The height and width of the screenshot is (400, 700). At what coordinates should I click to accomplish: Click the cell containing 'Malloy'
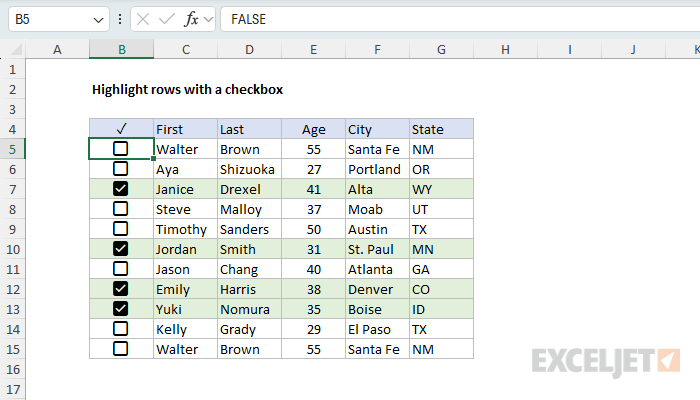250,209
